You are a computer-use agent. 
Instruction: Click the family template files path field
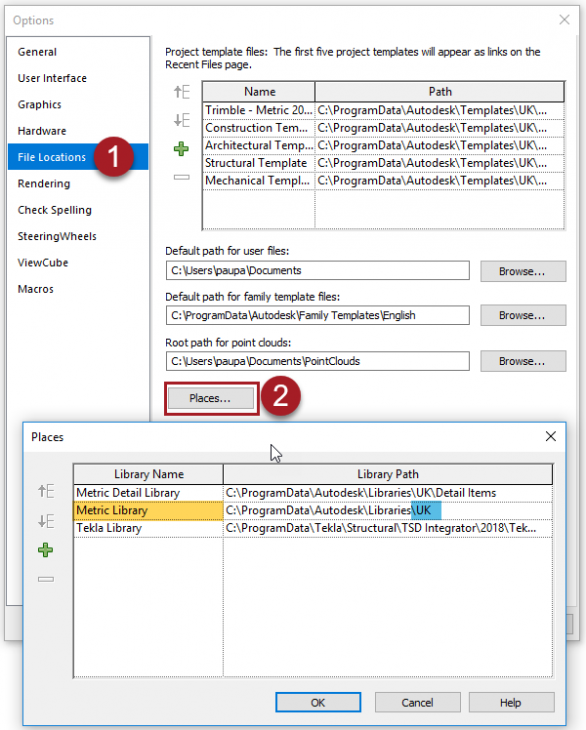317,315
